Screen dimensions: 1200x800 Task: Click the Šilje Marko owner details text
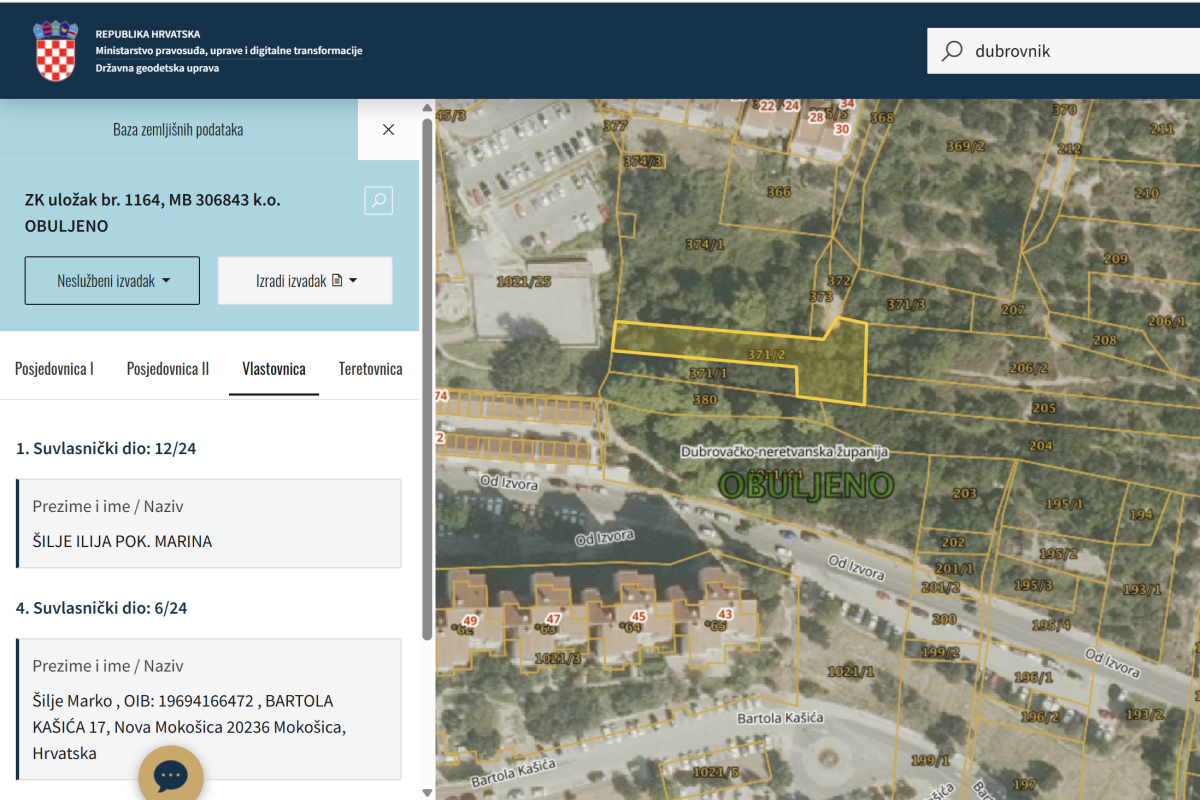[189, 727]
